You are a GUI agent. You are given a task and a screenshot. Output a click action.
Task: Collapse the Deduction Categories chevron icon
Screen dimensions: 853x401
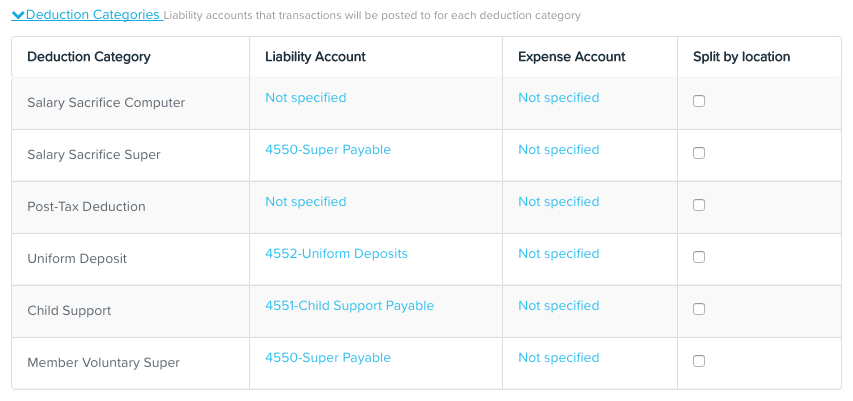18,15
